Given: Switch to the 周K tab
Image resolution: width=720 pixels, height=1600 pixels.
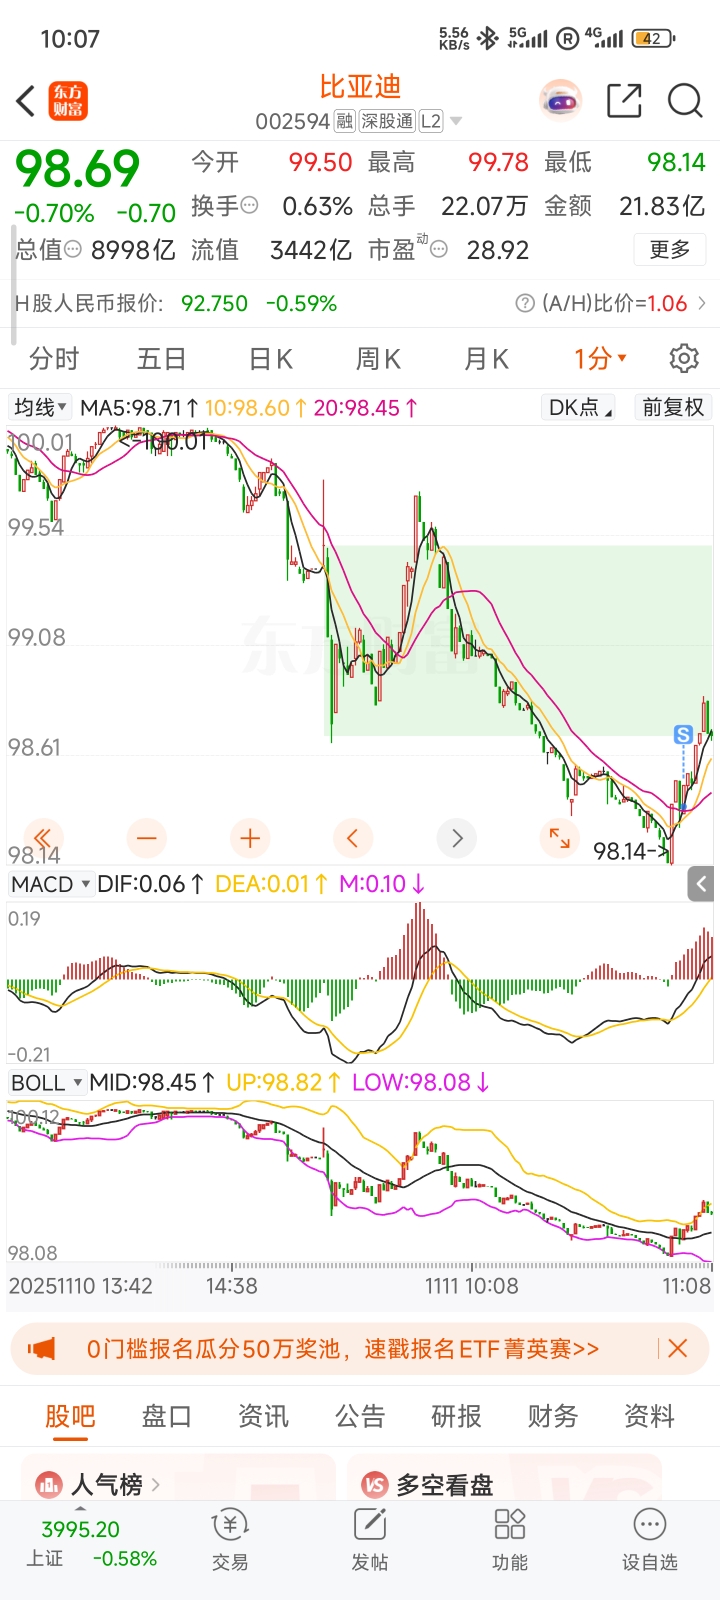Looking at the screenshot, I should [x=378, y=358].
